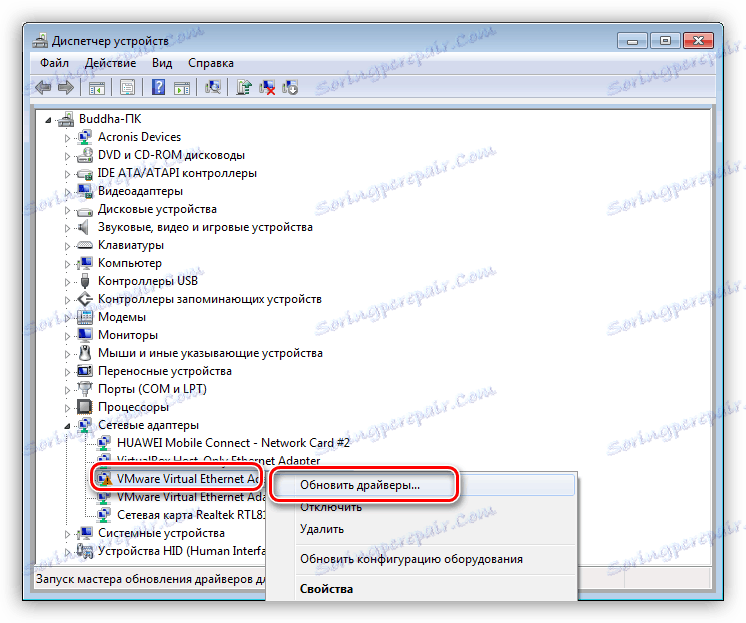The image size is (746, 623).
Task: Click the Disable device toolbar icon with red X
Action: [267, 88]
